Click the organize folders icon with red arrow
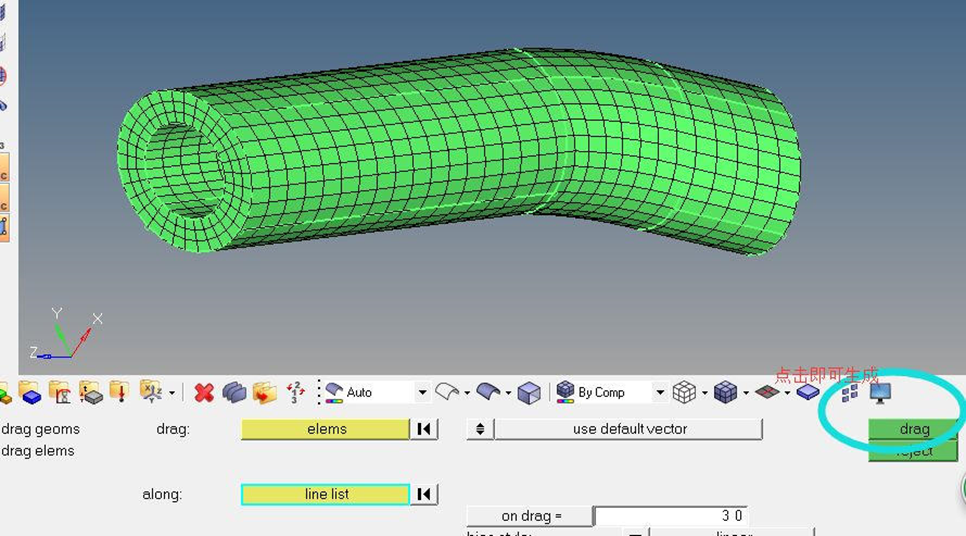This screenshot has width=966, height=536. click(x=264, y=392)
